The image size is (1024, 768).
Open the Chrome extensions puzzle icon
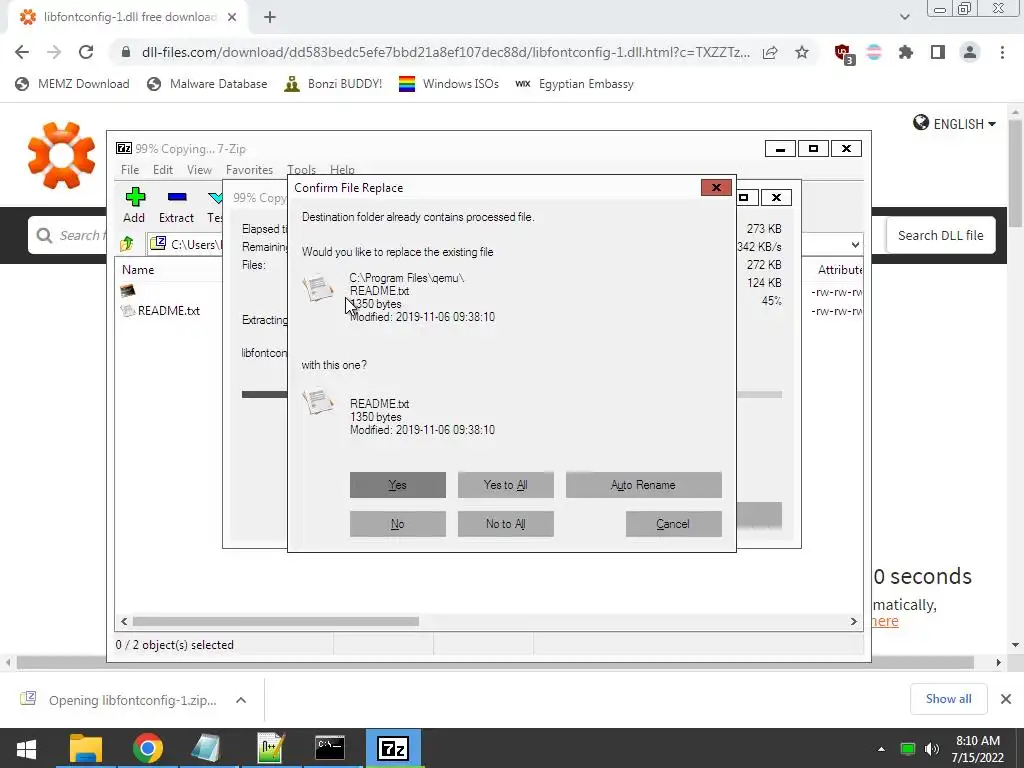click(906, 52)
